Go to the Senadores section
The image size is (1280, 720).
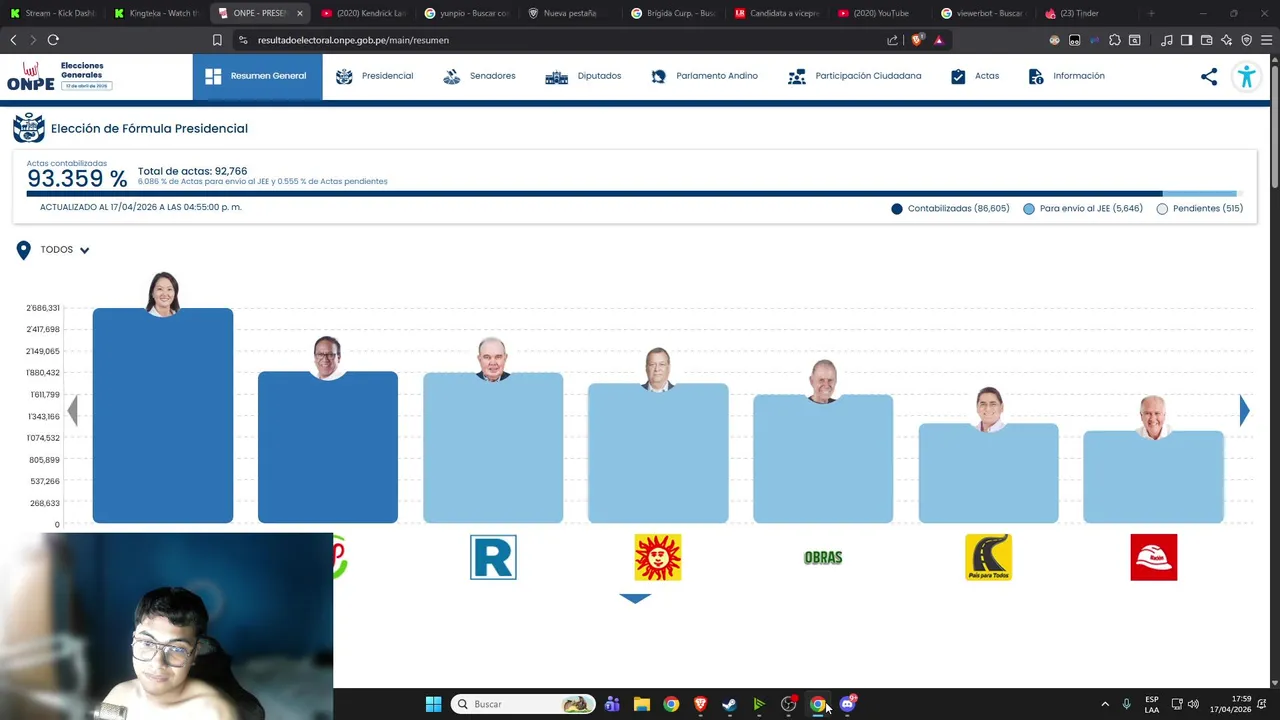tap(479, 76)
